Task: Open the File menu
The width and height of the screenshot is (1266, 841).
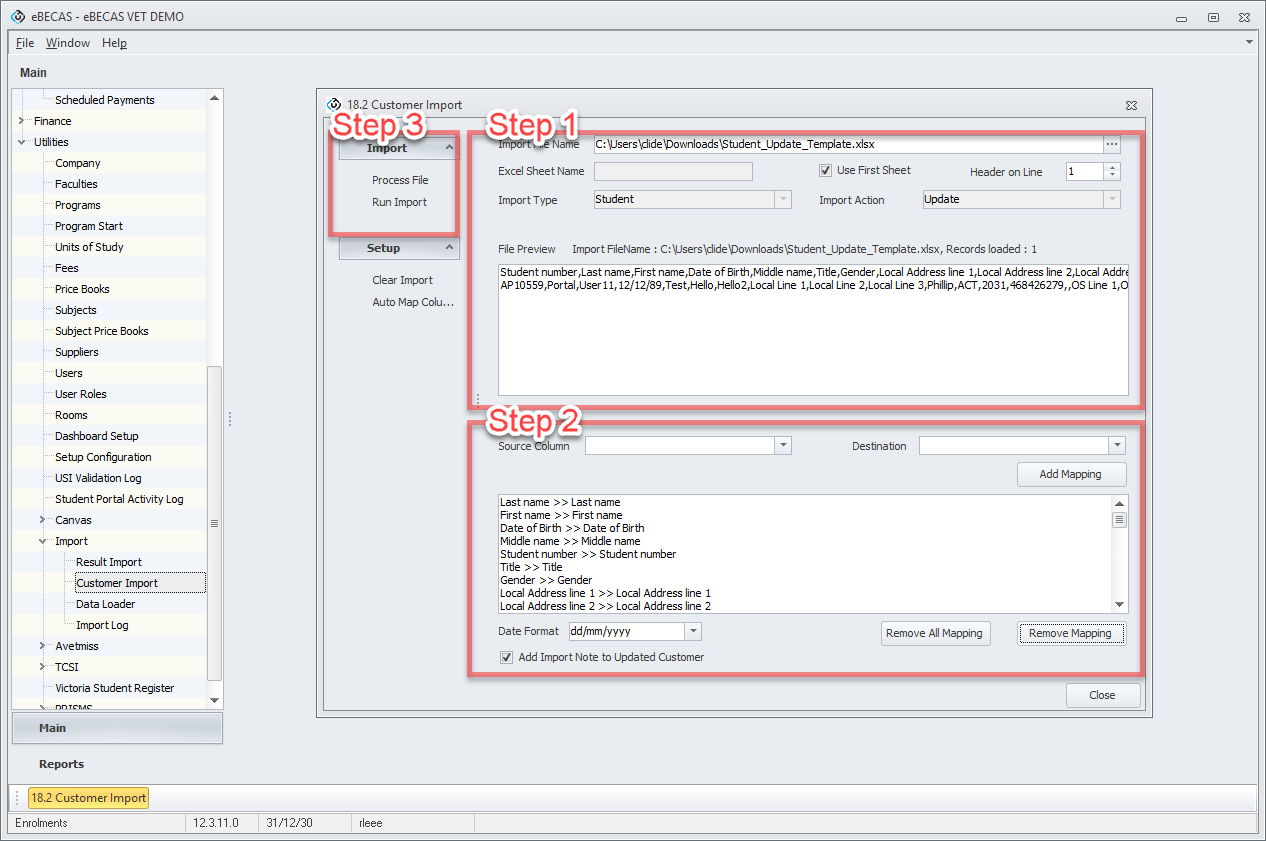Action: click(25, 43)
